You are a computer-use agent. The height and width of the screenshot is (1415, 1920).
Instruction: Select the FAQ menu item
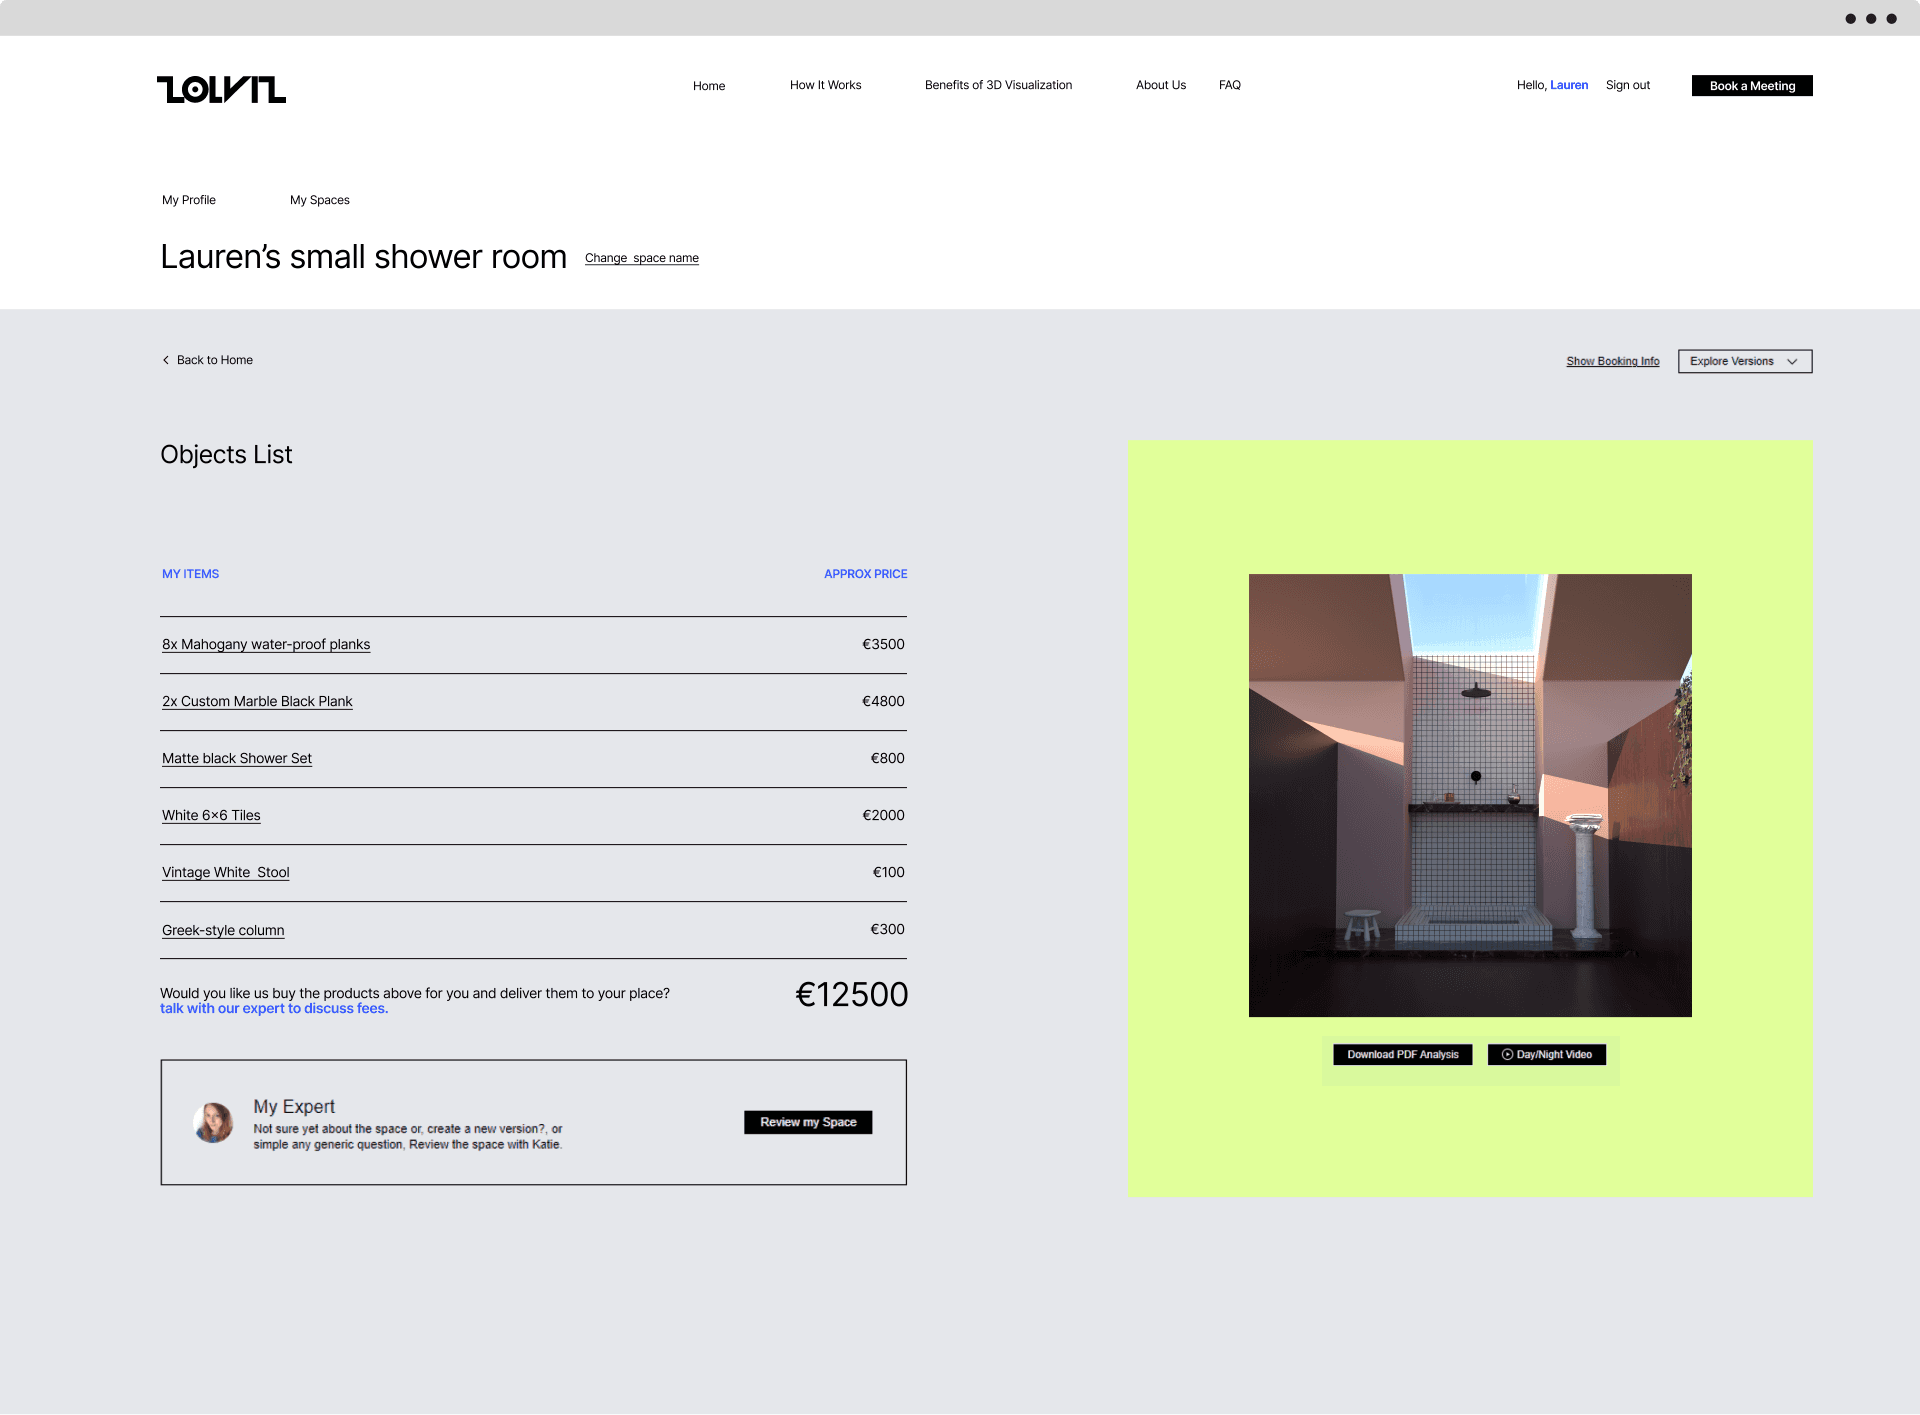coord(1230,83)
